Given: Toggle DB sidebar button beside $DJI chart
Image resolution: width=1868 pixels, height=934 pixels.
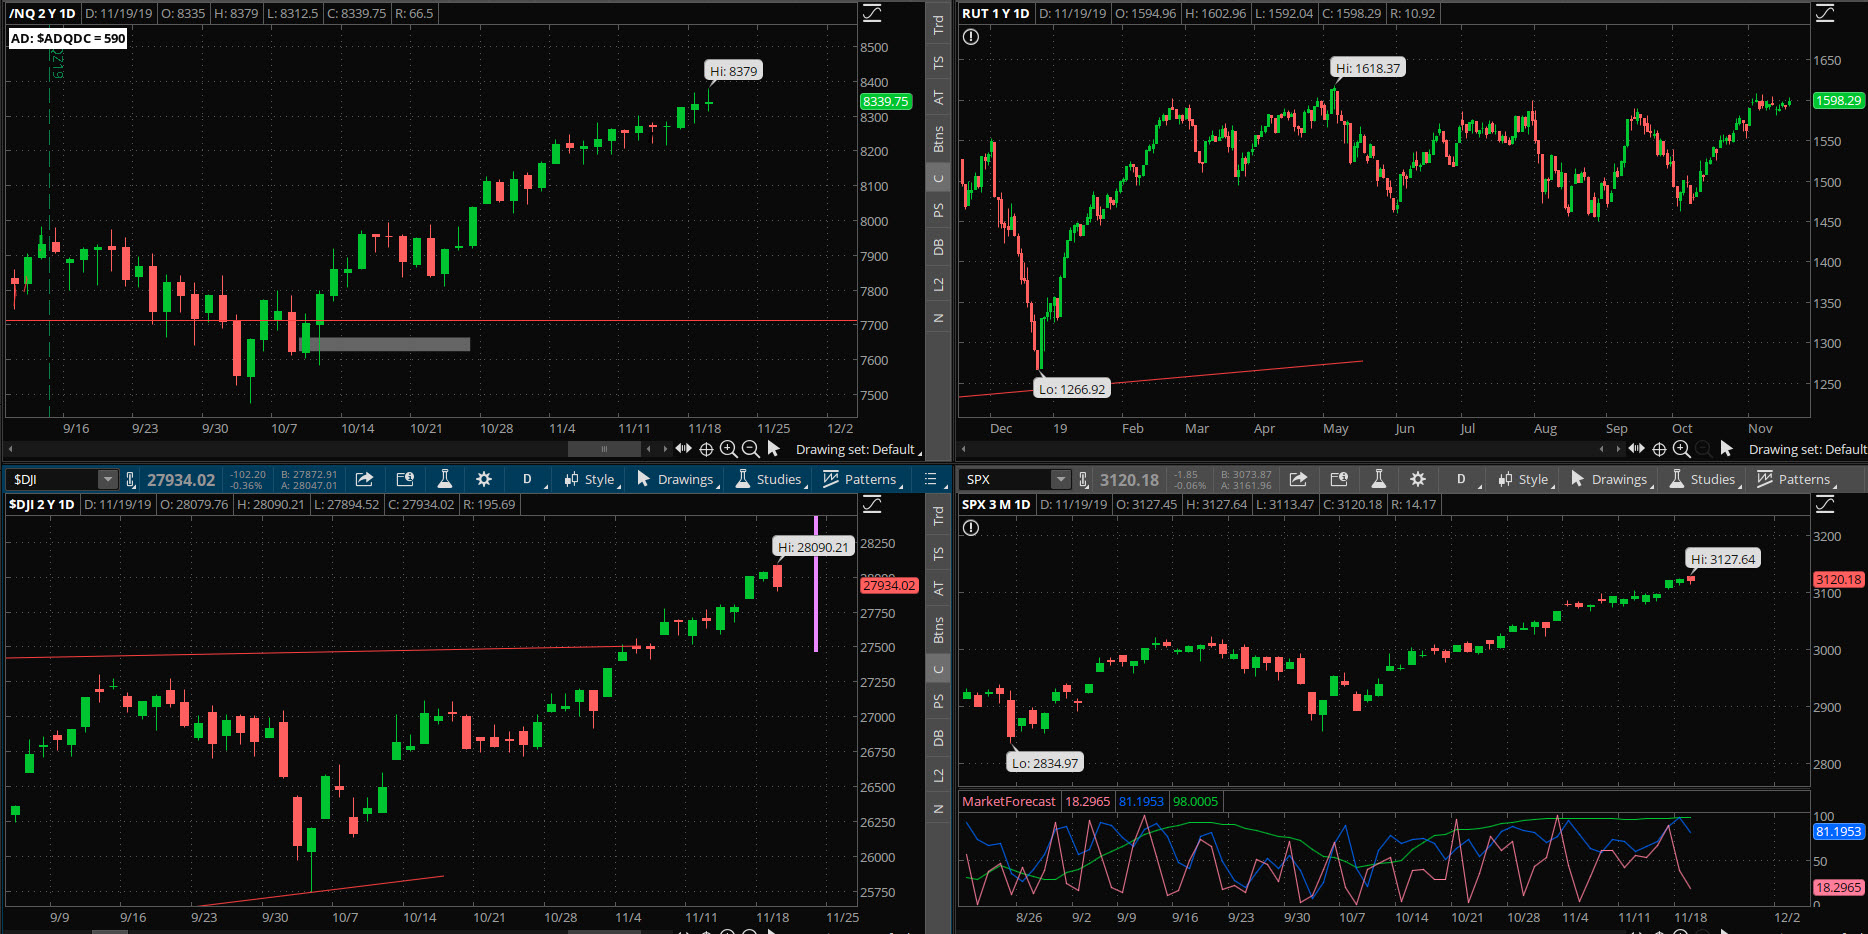Looking at the screenshot, I should (938, 738).
